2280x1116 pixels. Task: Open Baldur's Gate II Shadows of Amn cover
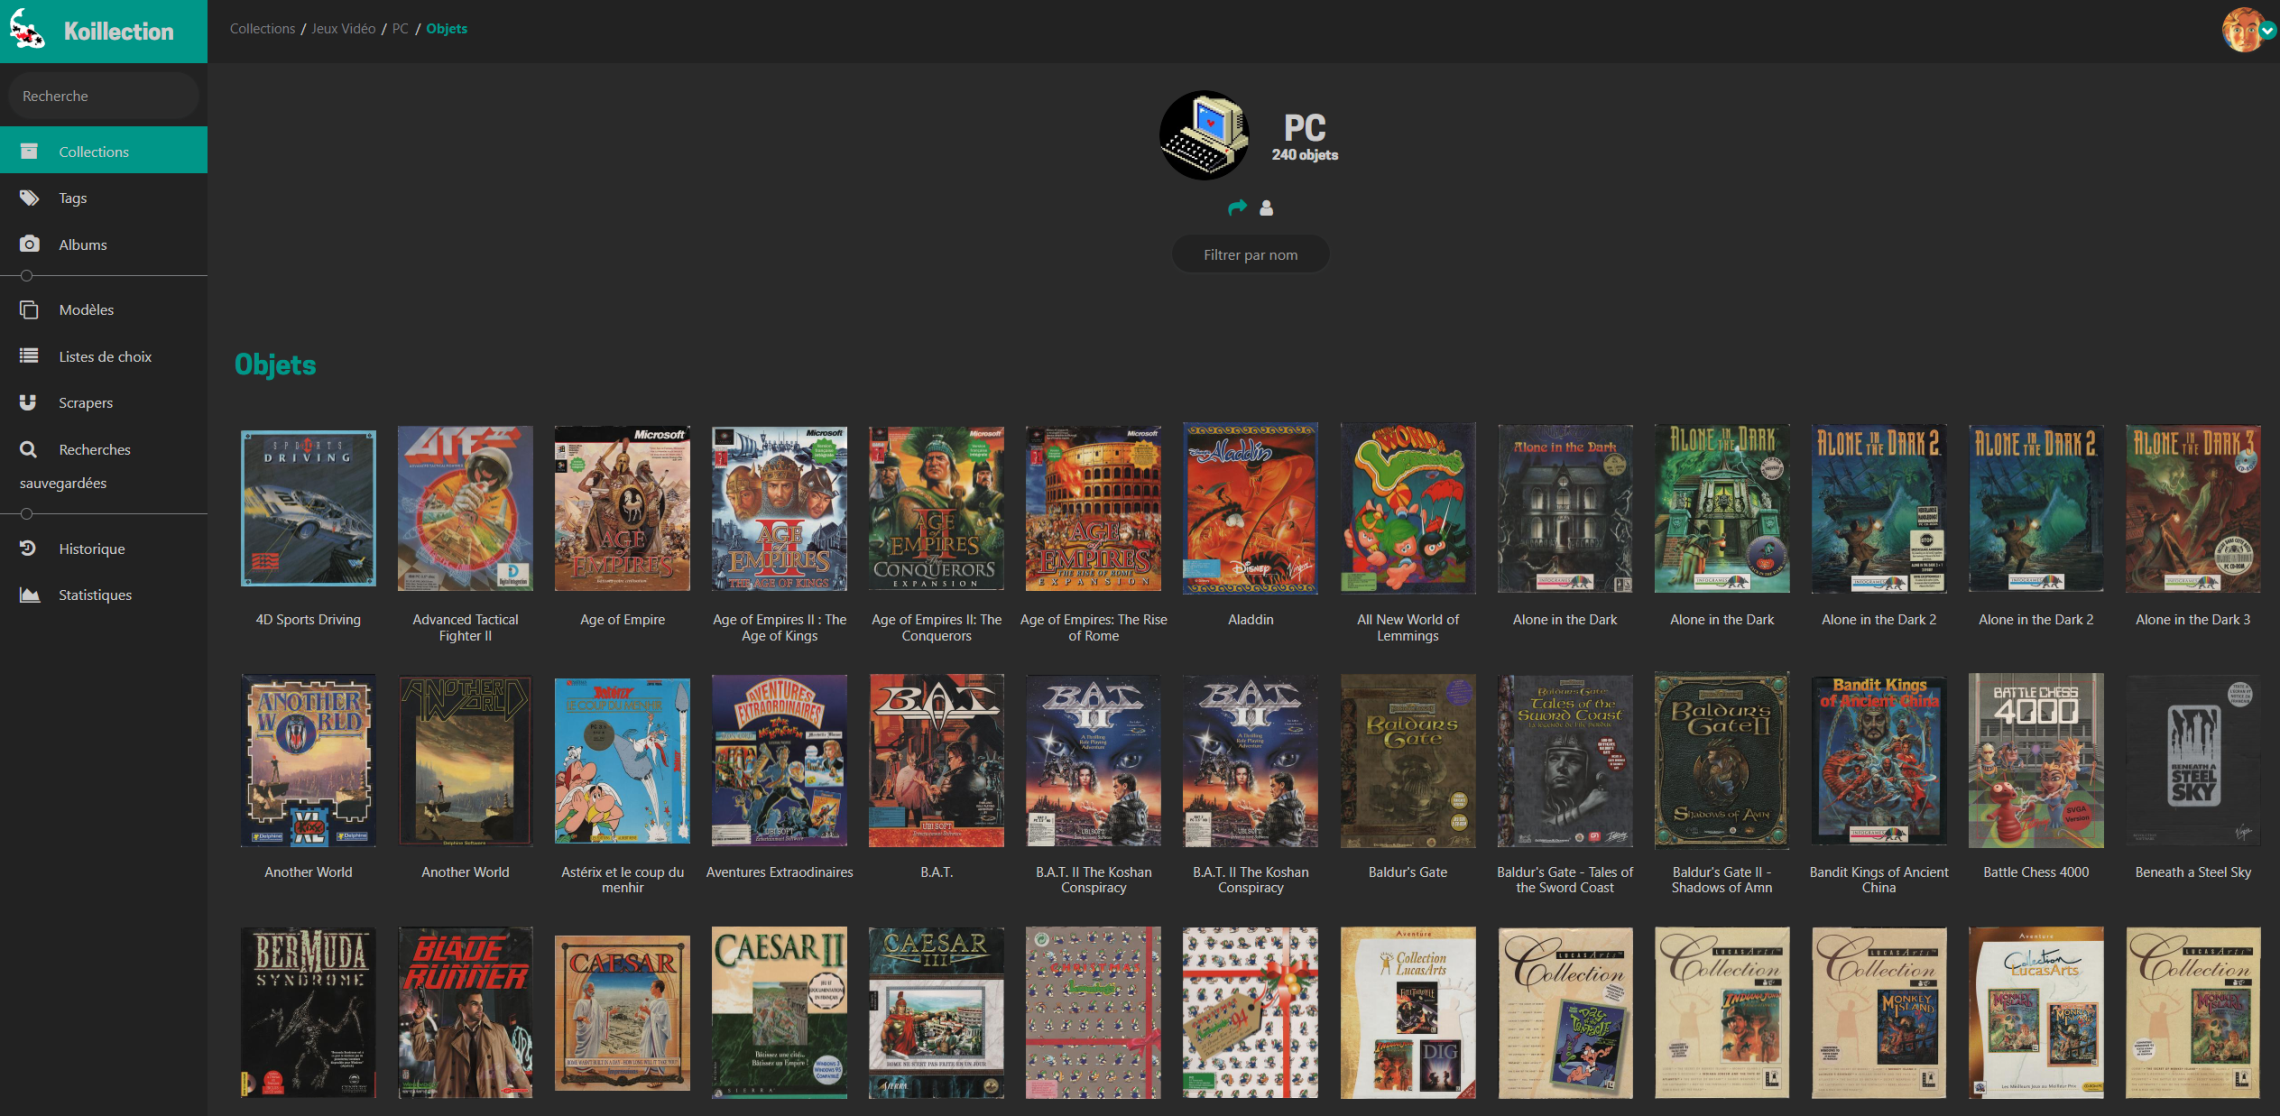(x=1722, y=761)
